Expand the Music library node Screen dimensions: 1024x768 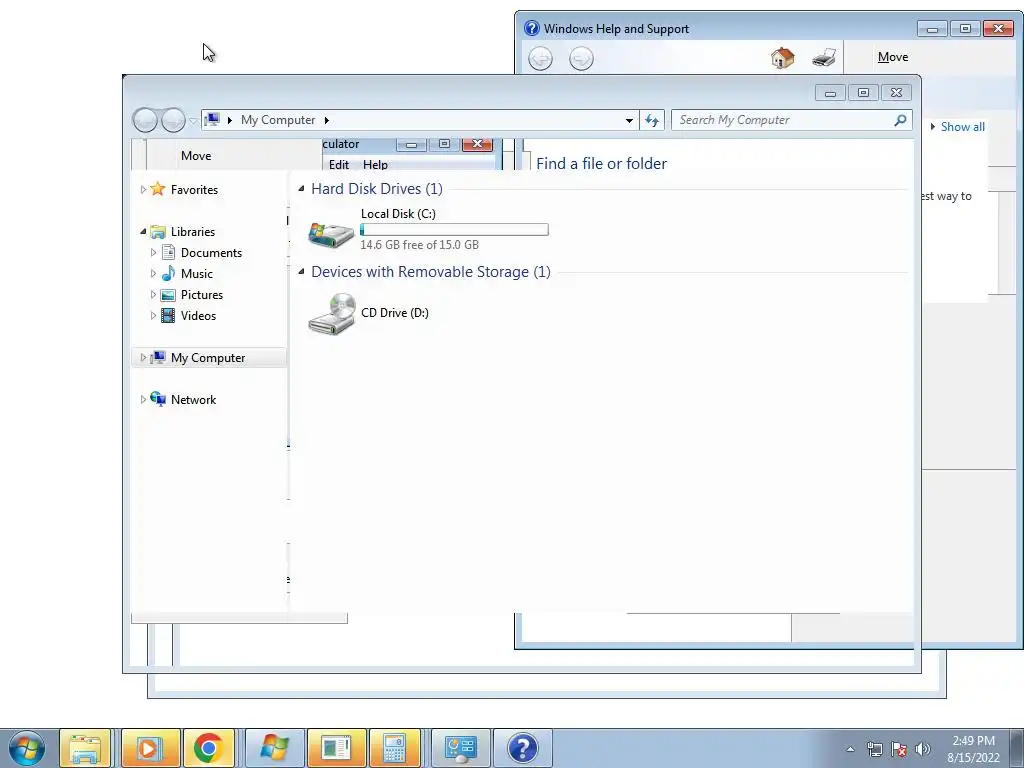(x=153, y=273)
